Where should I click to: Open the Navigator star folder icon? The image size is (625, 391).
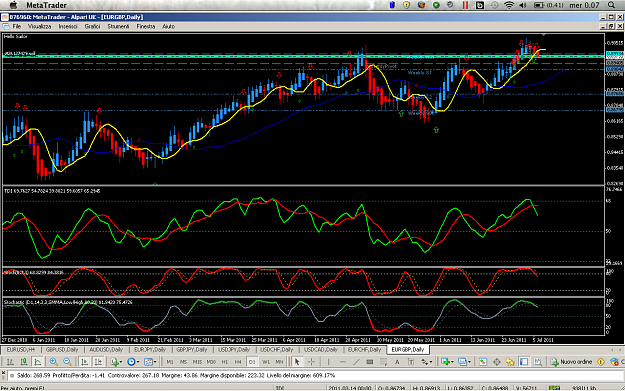point(510,362)
